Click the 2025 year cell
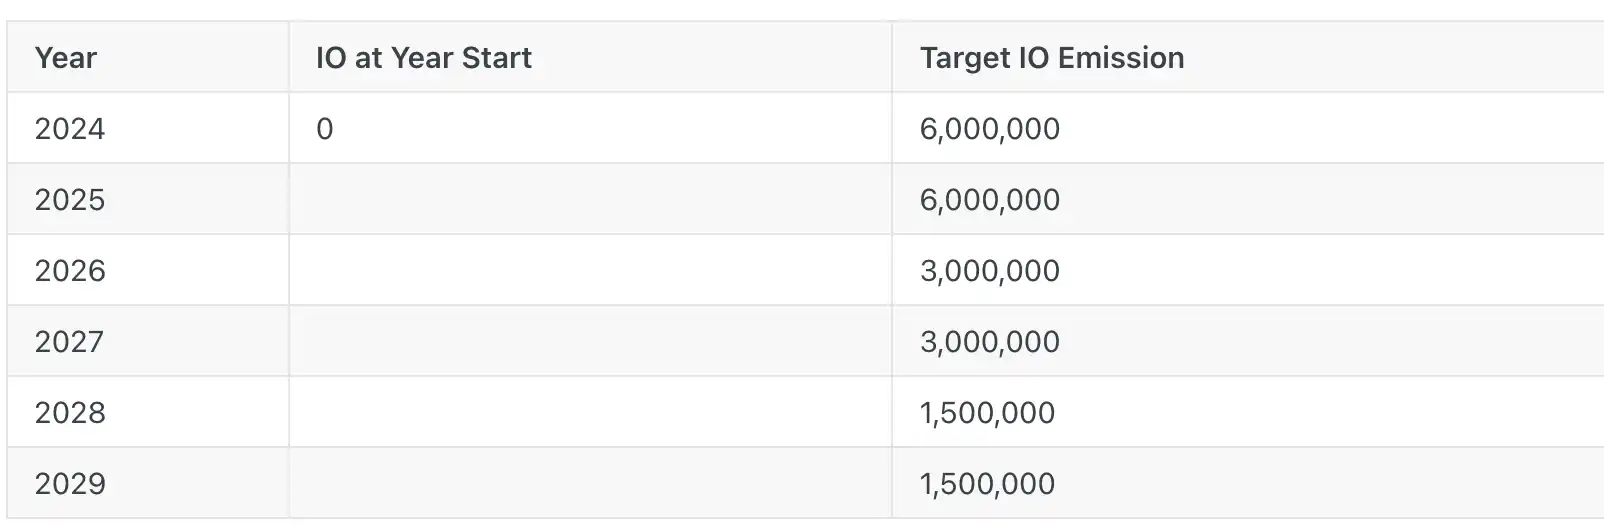 70,200
